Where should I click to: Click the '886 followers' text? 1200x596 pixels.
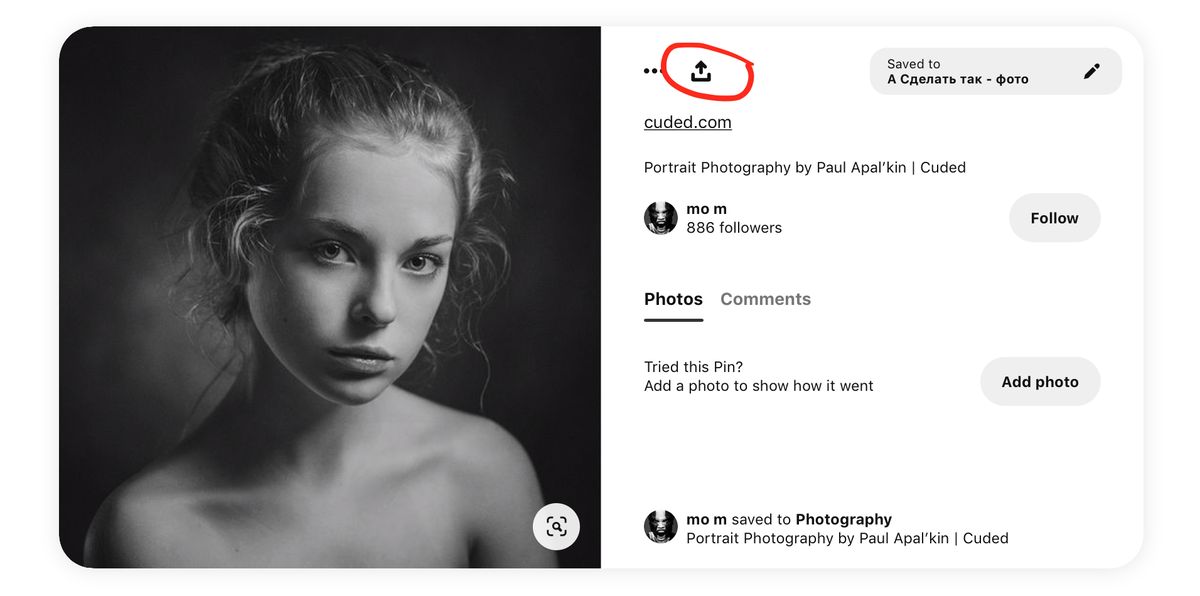coord(734,228)
